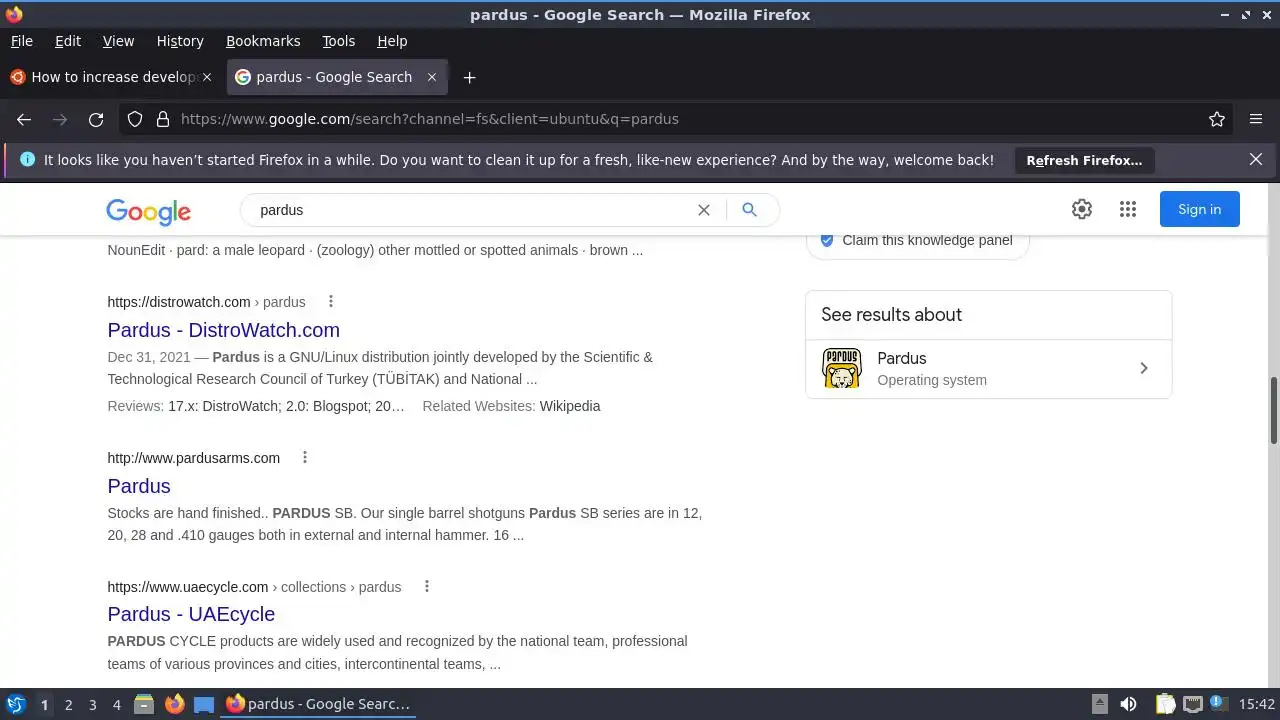Viewport: 1280px width, 720px height.
Task: Launch Firefox from the taskbar launcher
Action: [174, 704]
